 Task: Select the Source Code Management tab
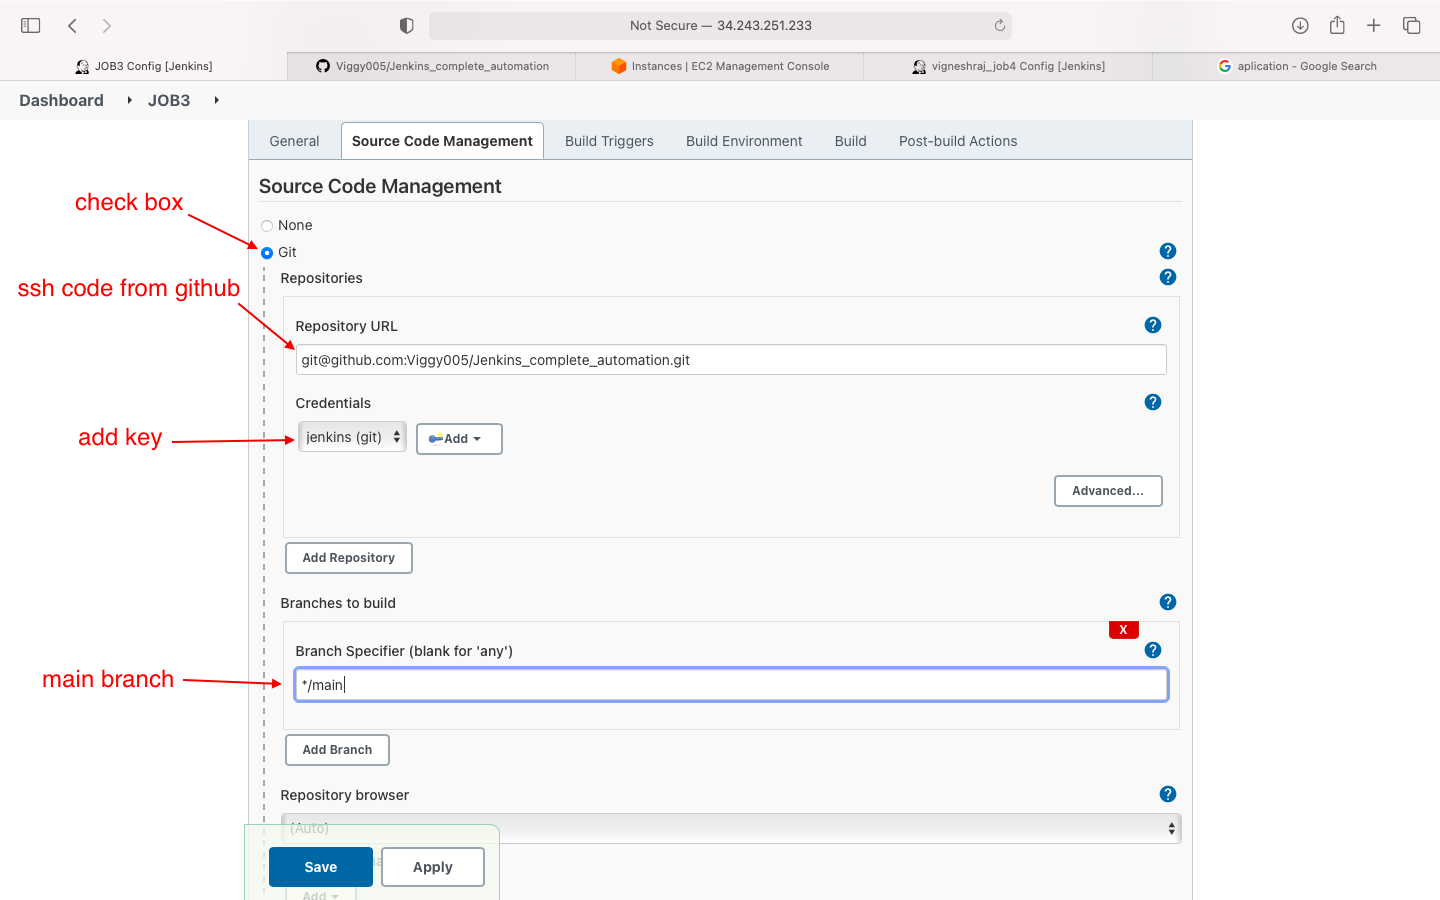pyautogui.click(x=442, y=141)
